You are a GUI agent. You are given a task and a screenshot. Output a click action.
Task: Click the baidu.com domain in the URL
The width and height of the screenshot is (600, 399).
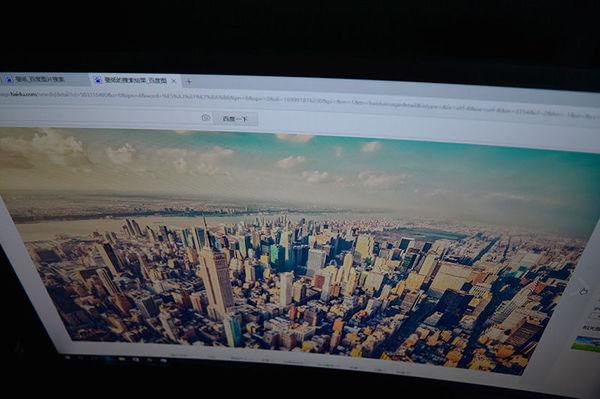pos(24,94)
